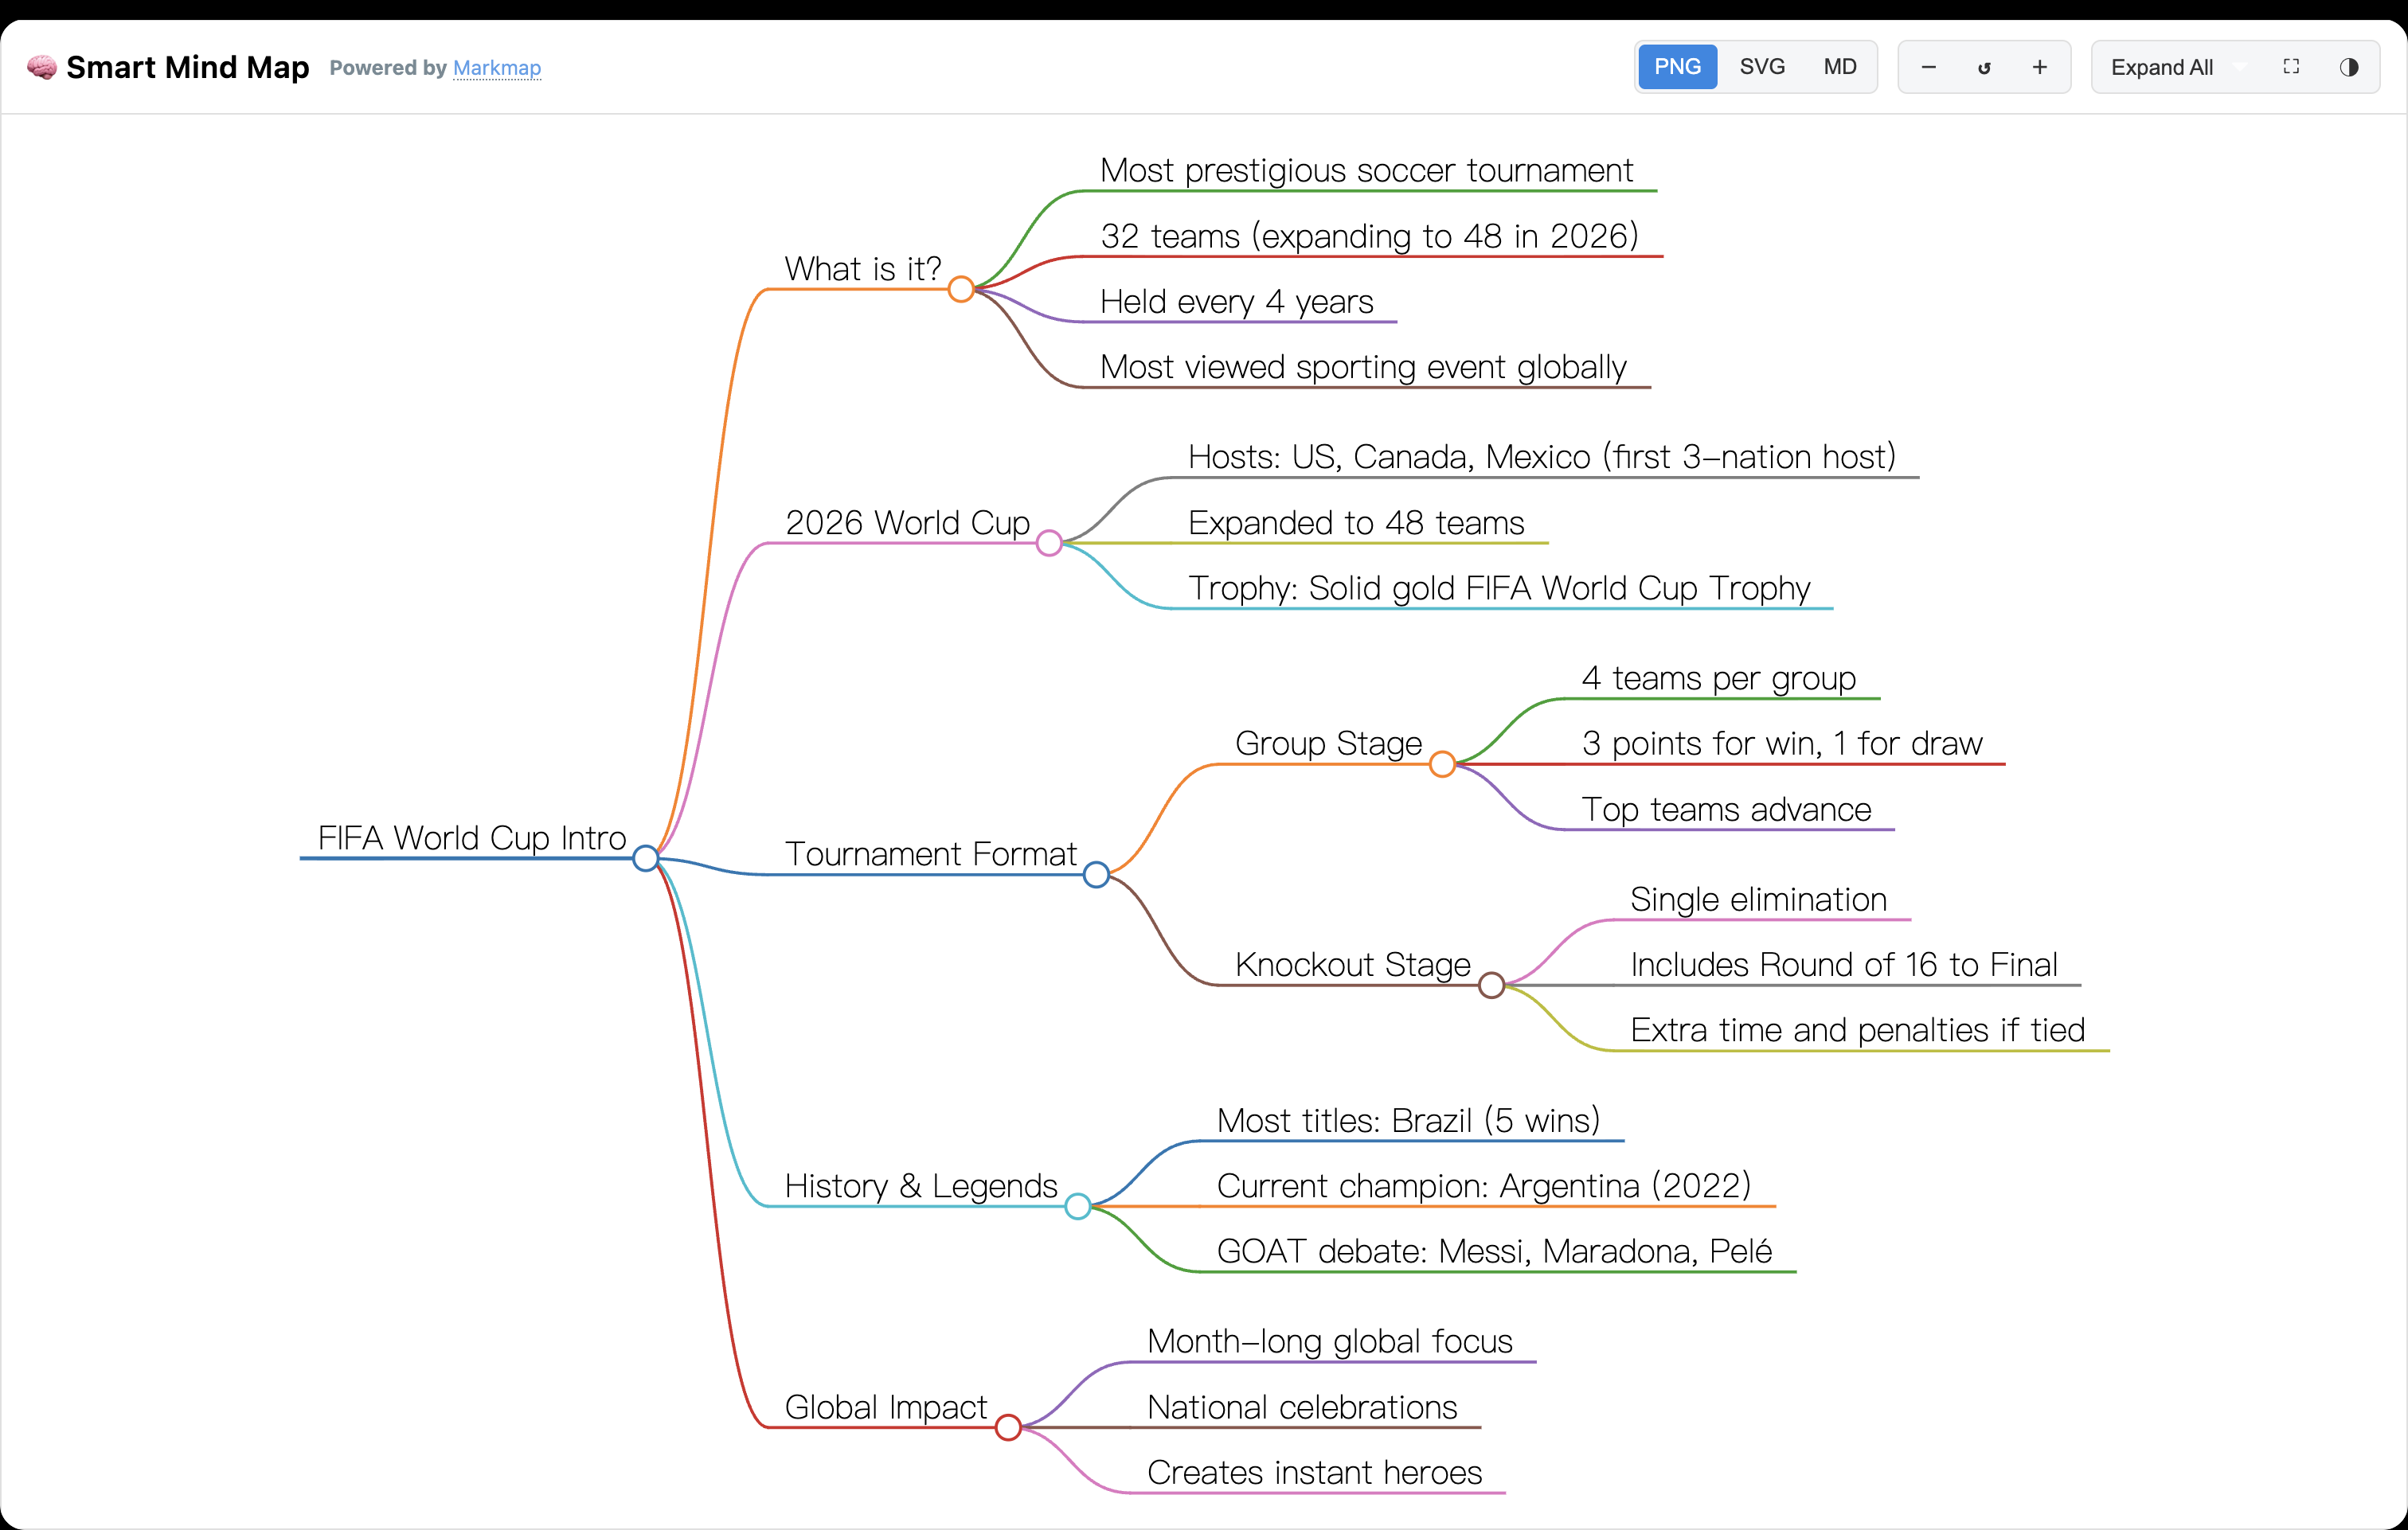Reset the mind map view with the refresh icon

coord(1984,67)
